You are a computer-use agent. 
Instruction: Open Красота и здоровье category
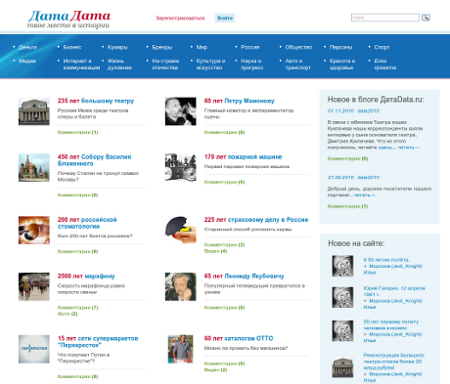[x=342, y=64]
